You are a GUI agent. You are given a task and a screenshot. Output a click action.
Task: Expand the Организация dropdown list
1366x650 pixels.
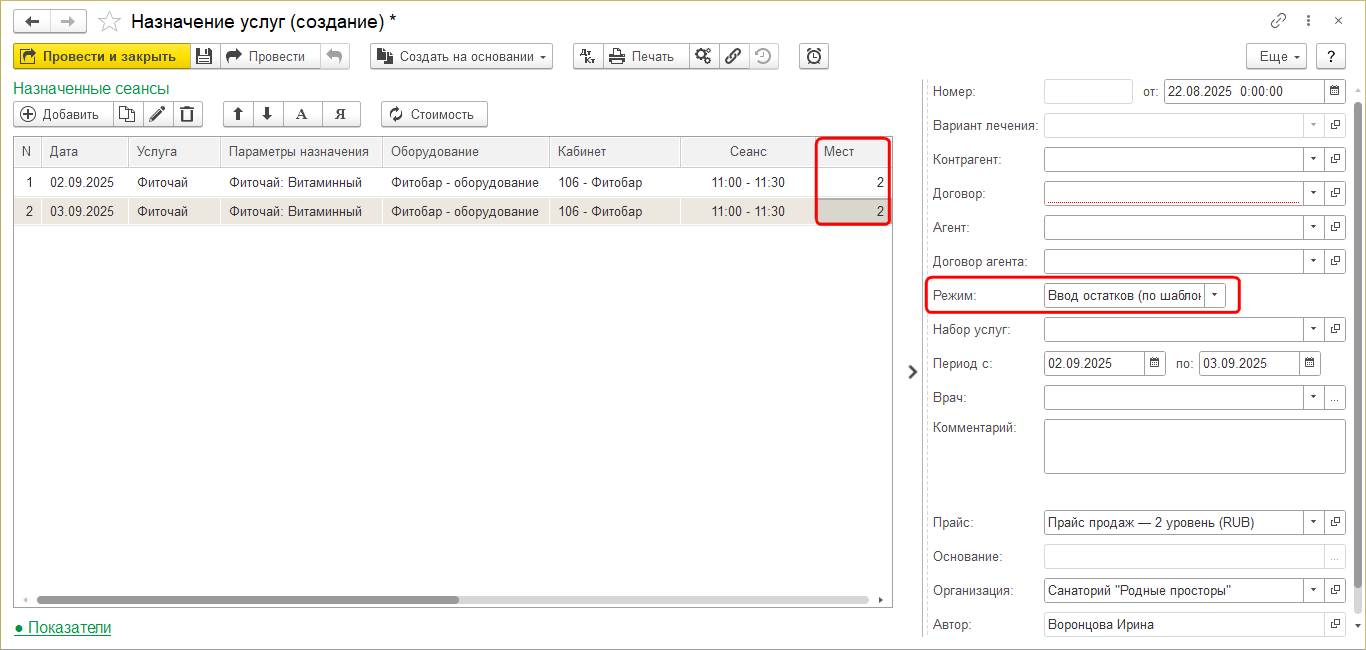pyautogui.click(x=1313, y=590)
